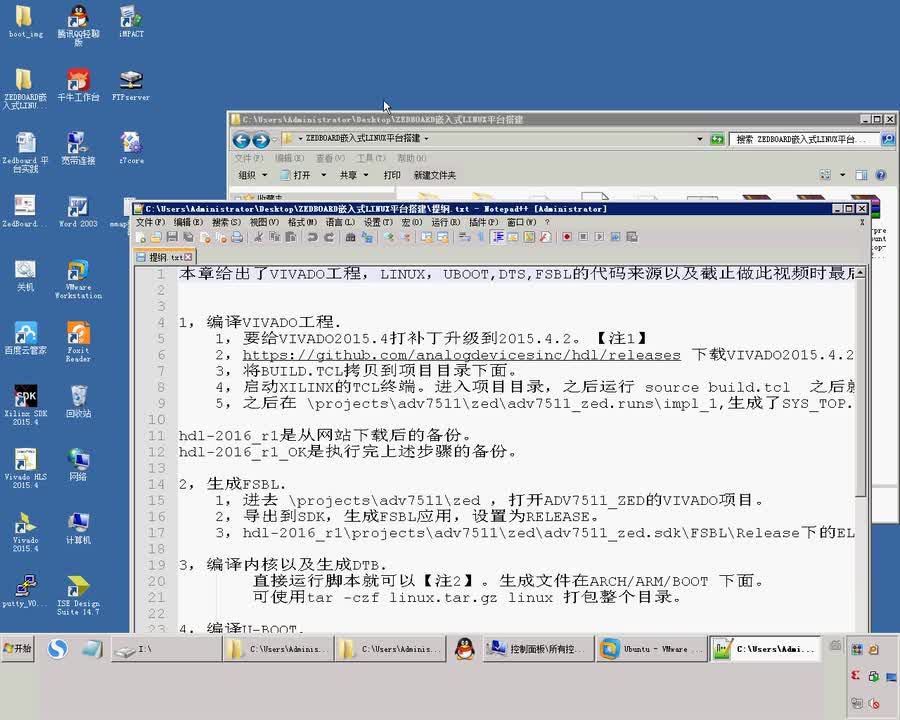Select the Xilinx SDK 2015.4 desktop icon

[25, 404]
